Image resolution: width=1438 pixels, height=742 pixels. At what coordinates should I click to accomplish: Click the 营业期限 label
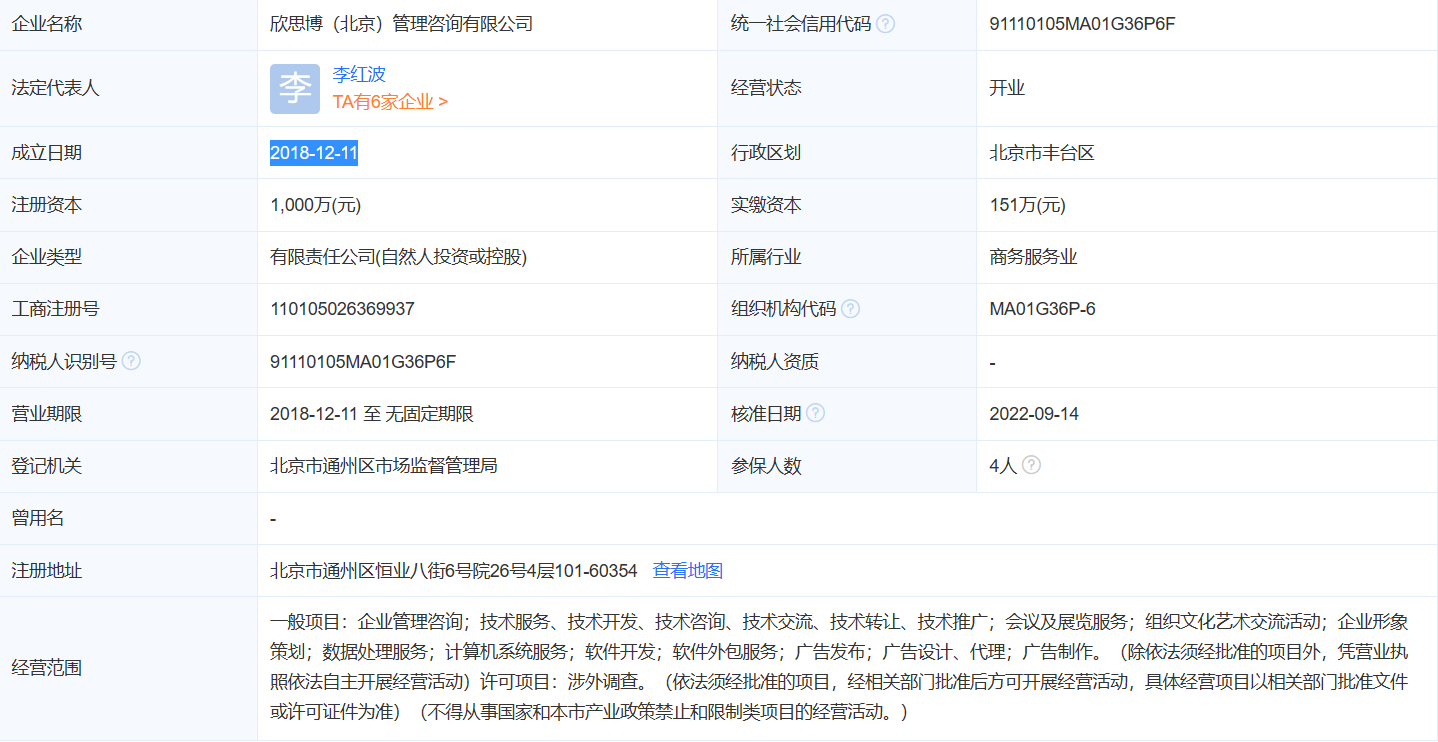click(x=47, y=413)
